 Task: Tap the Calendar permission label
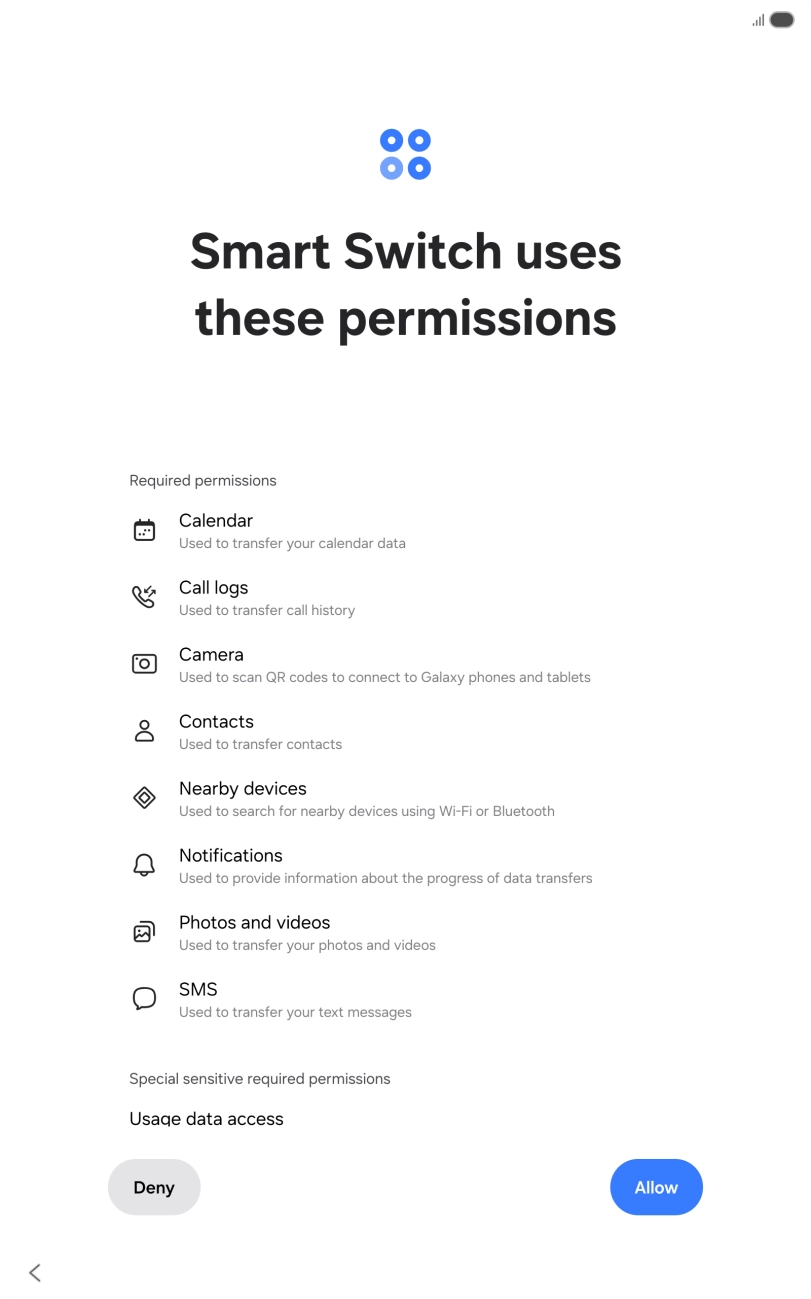pos(216,520)
